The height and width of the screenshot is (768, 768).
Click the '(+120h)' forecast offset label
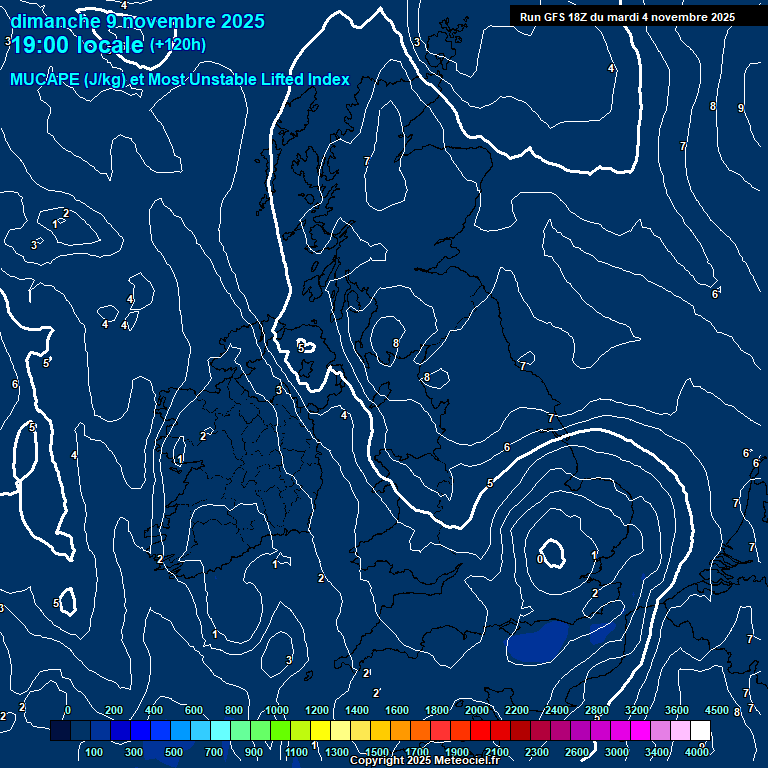(178, 44)
